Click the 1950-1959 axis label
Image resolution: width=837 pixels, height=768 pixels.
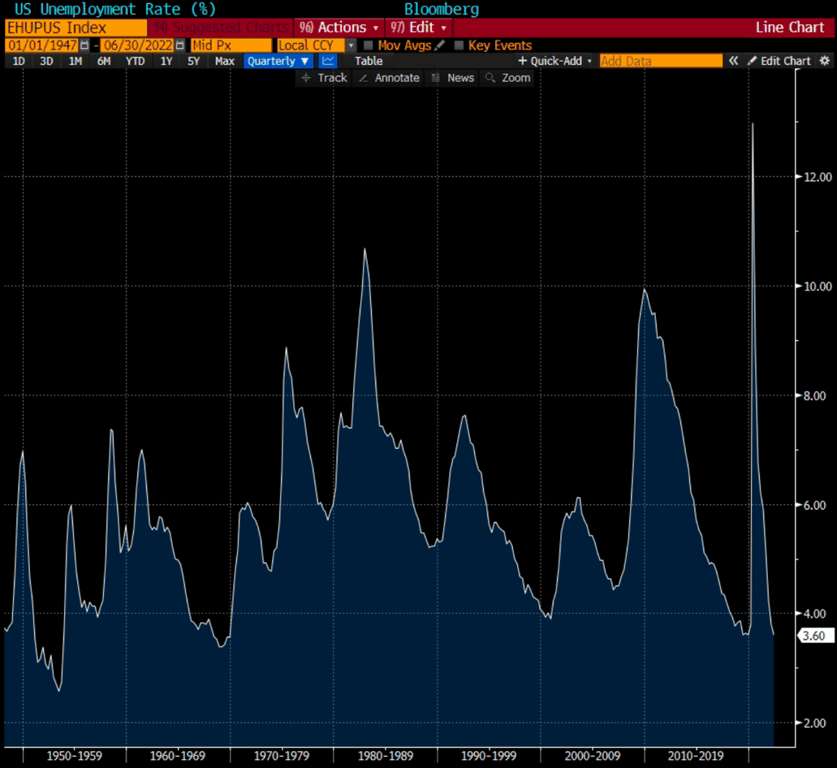[74, 756]
